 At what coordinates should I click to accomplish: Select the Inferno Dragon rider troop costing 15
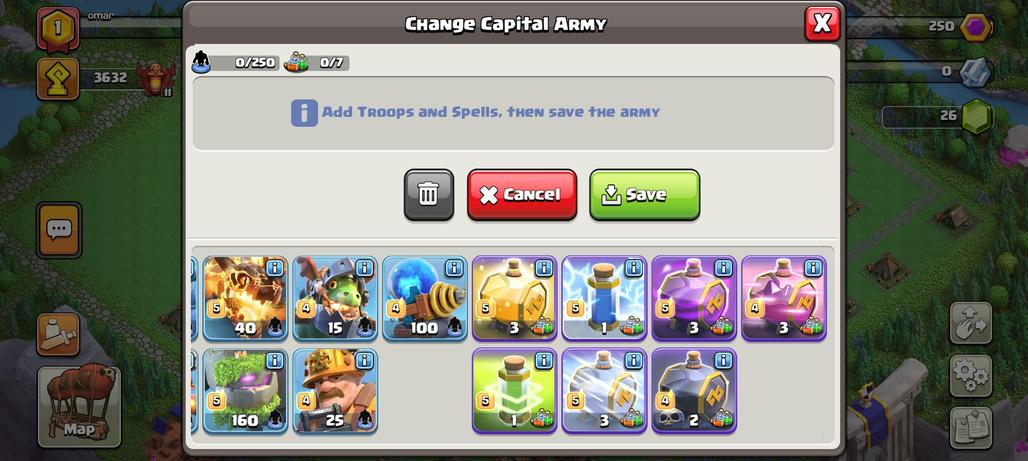(335, 298)
